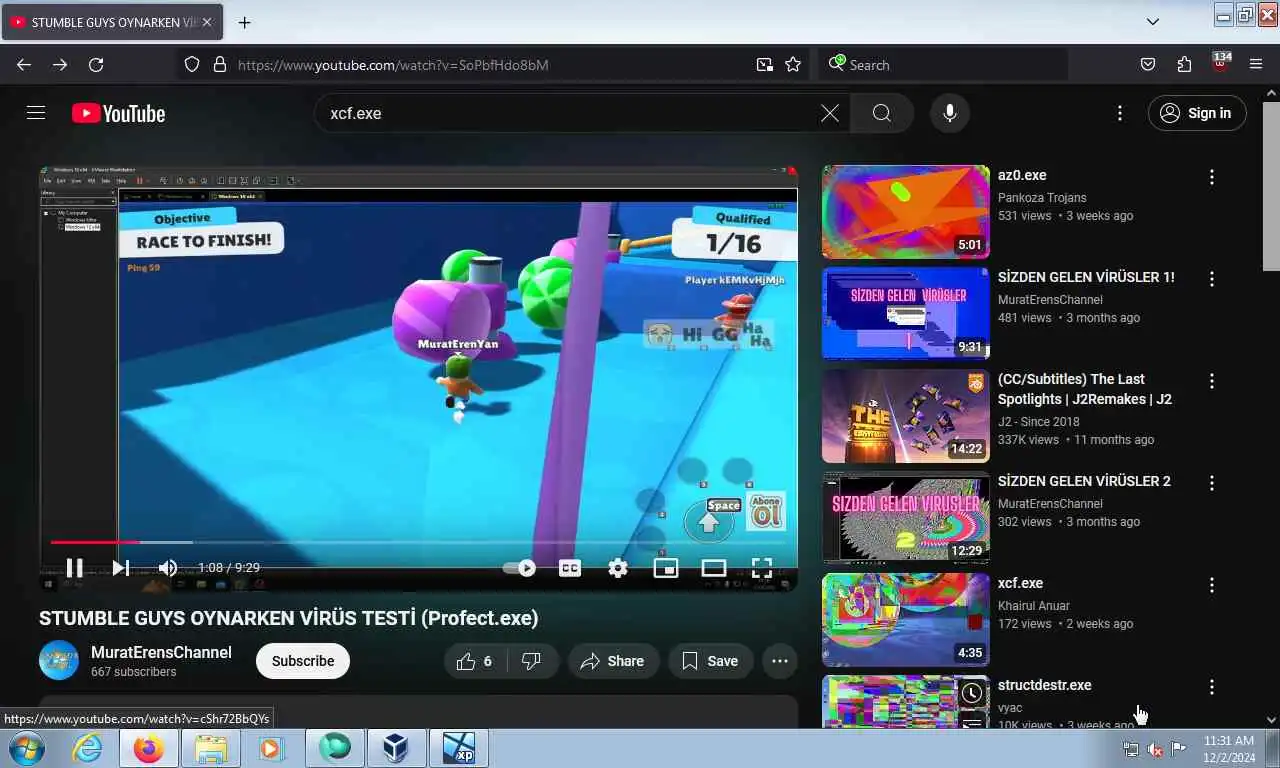Viewport: 1280px width, 768px height.
Task: Click the shield tracking protection icon
Action: (193, 64)
